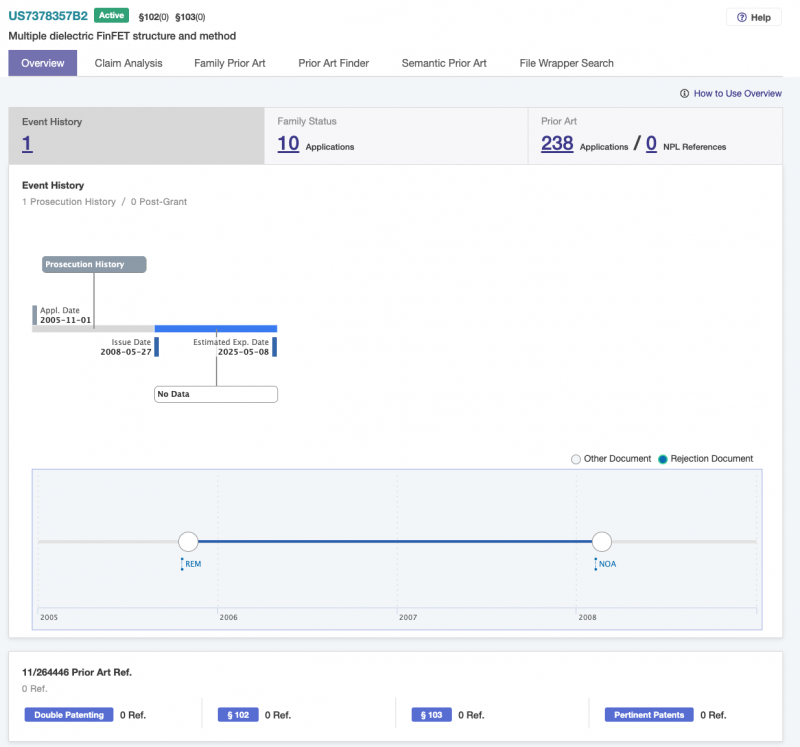This screenshot has height=747, width=800.
Task: Click the Appl. Date 2005-11-01 text
Action: [x=65, y=315]
